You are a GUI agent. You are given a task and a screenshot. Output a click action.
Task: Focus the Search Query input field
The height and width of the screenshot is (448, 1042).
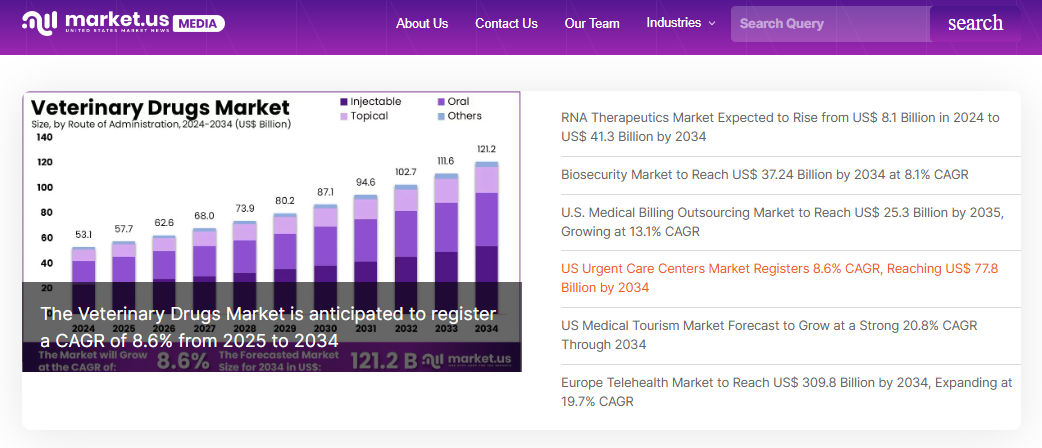point(831,24)
